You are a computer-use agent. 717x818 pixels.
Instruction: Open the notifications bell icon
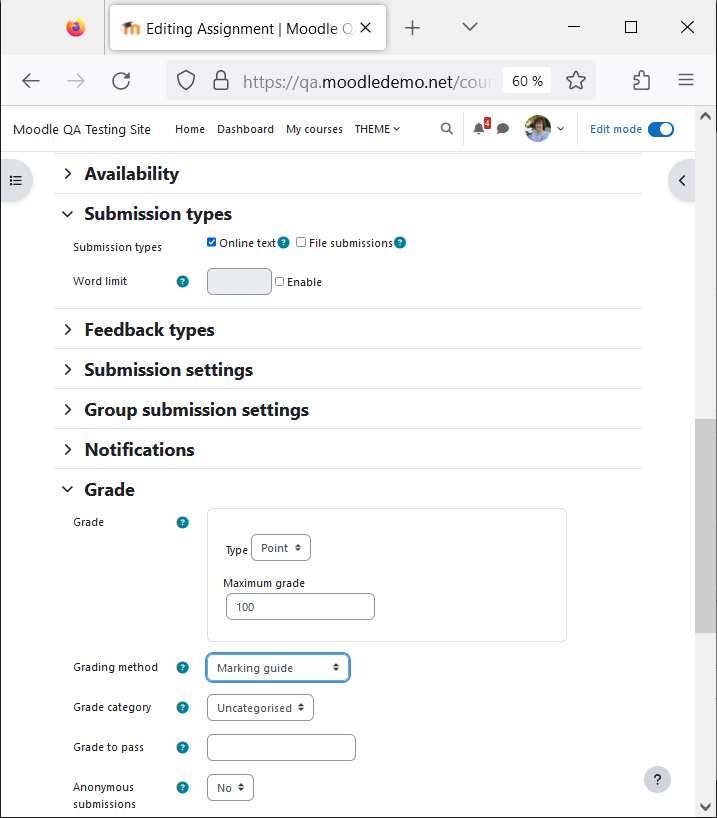(479, 128)
